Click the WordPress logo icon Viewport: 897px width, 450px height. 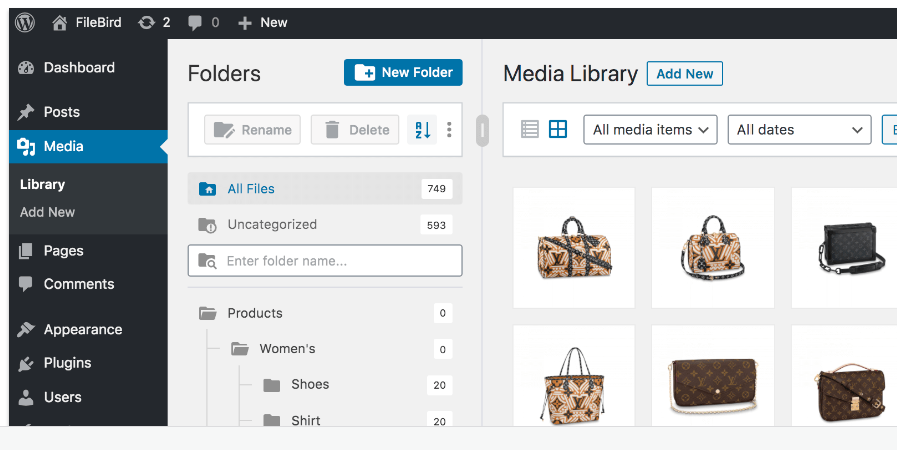[25, 22]
